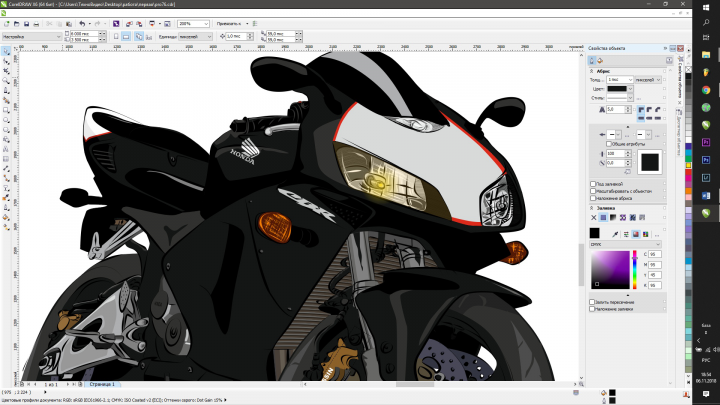Collapse the Заливка section

(x=591, y=208)
